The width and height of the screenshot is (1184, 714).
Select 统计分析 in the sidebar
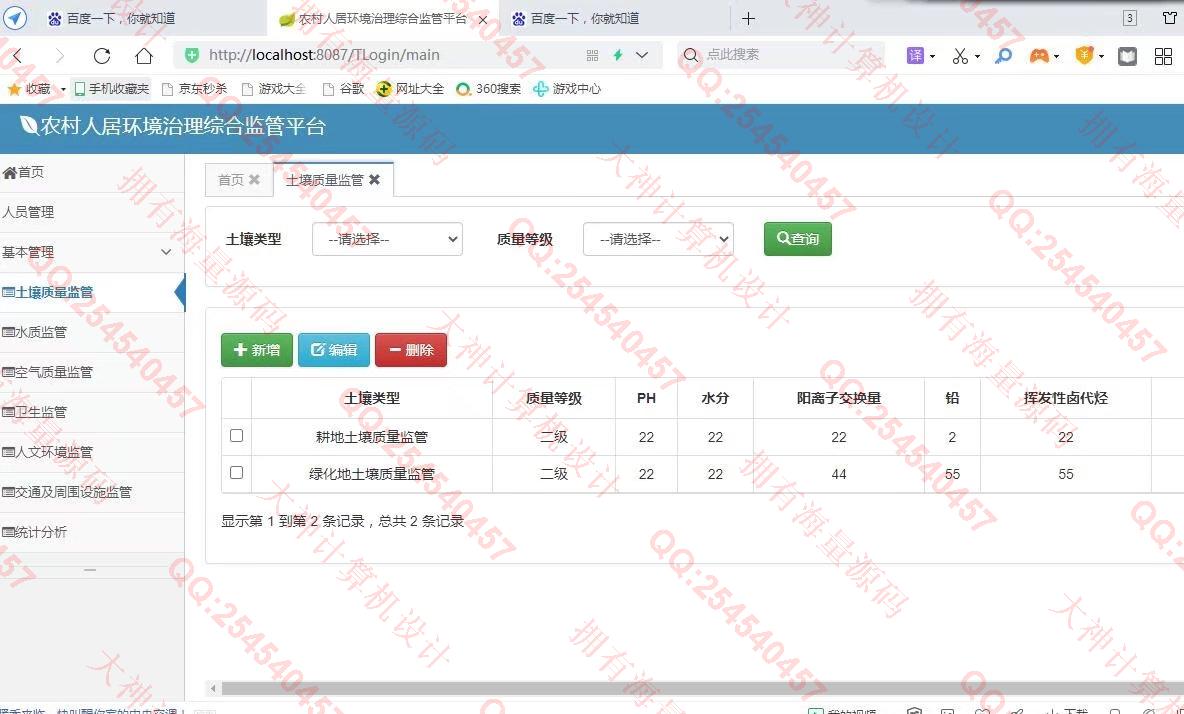click(92, 532)
